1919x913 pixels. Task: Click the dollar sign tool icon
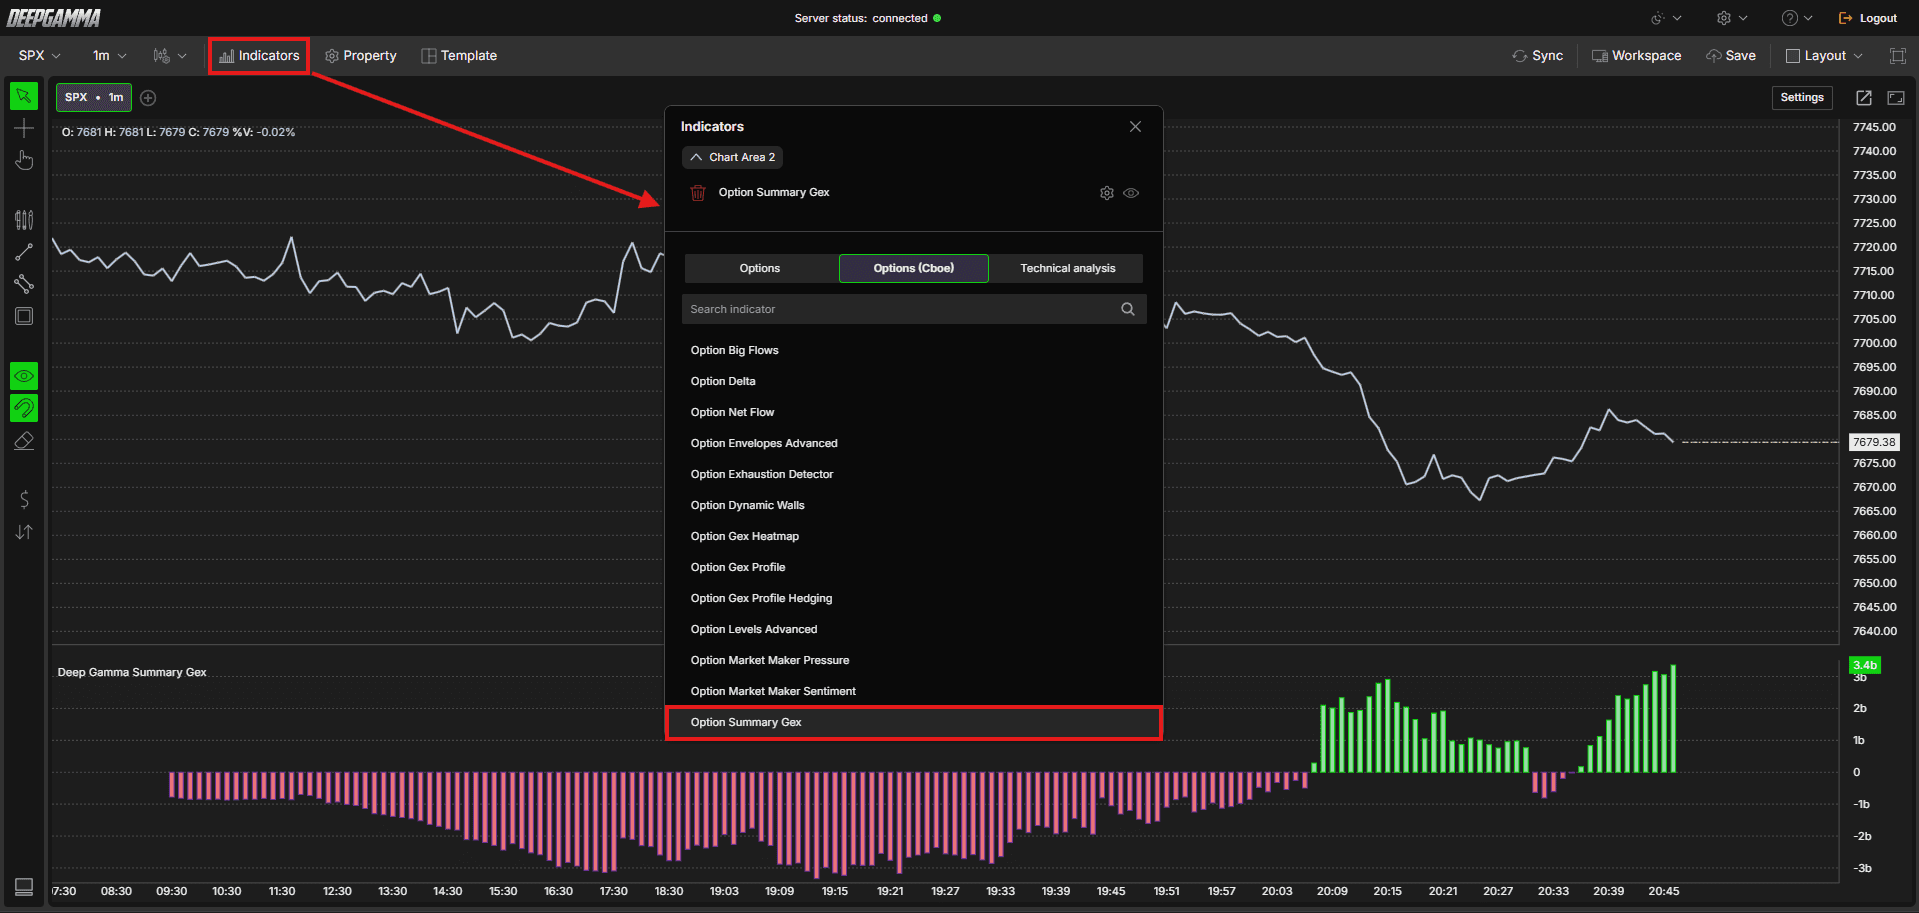[24, 499]
